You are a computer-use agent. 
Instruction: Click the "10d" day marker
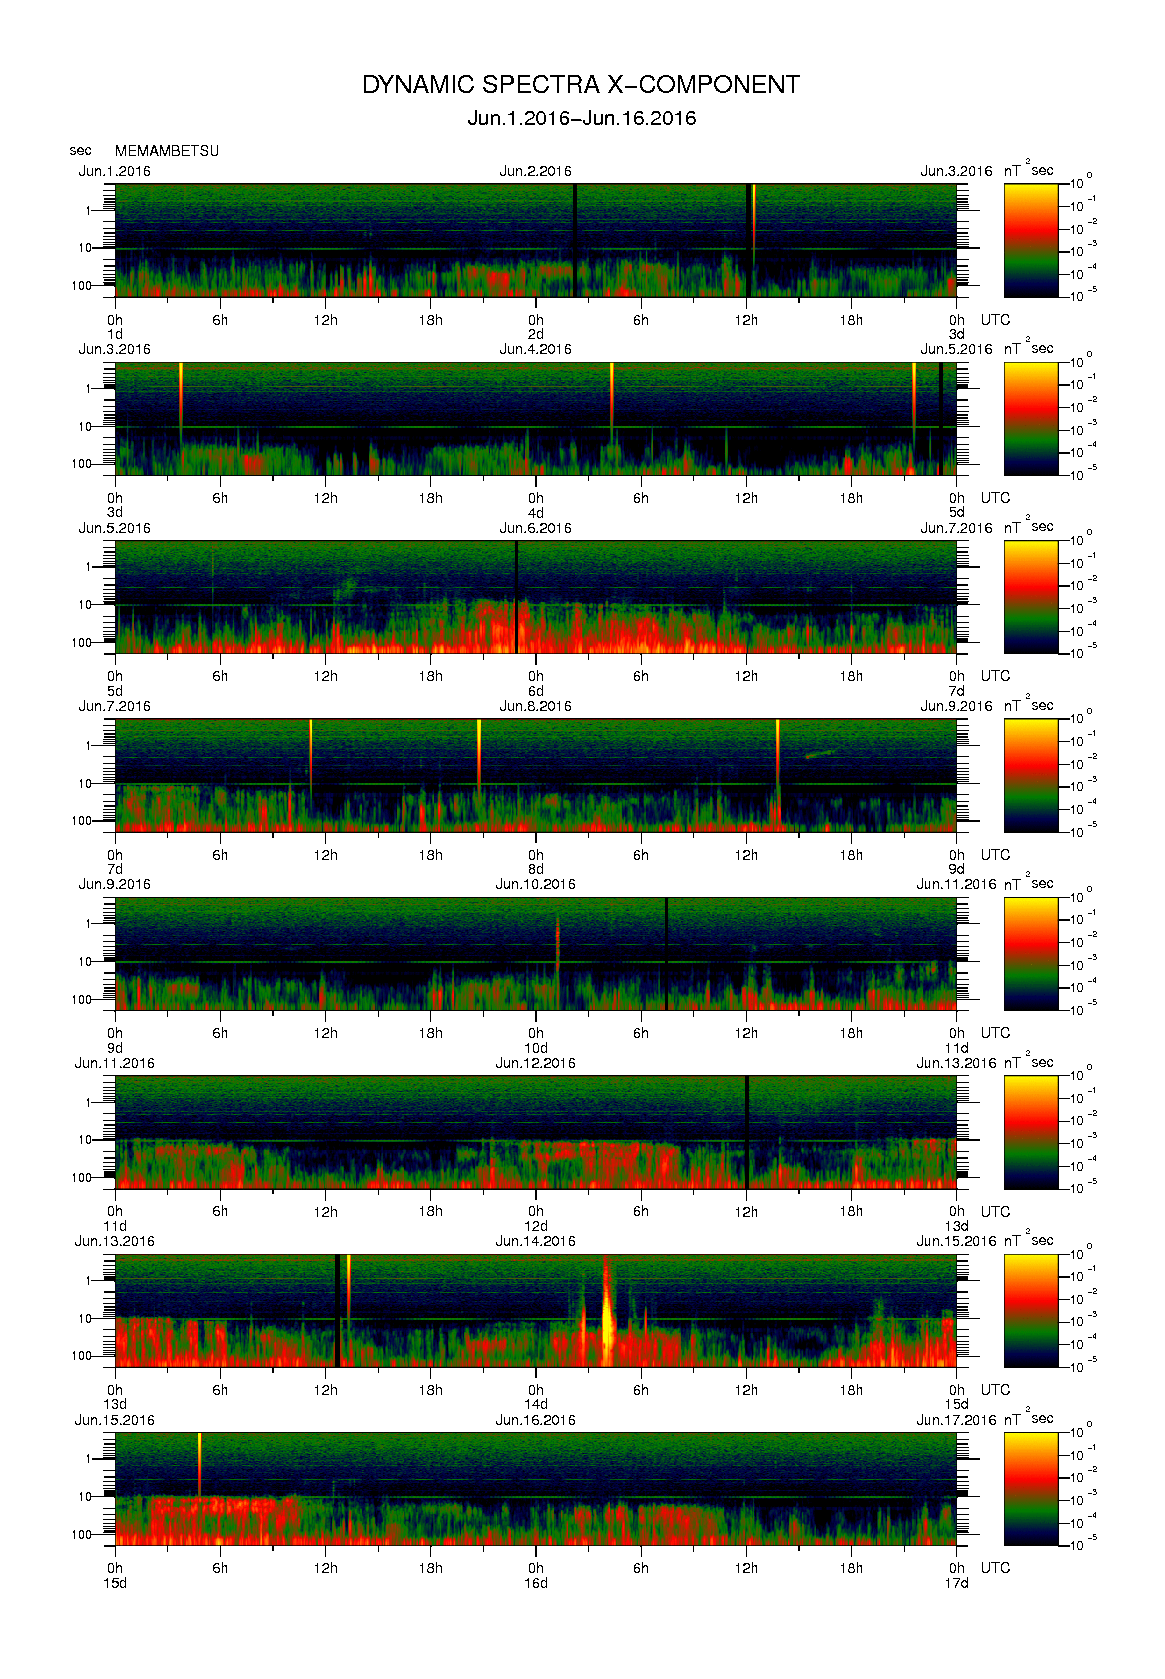pos(536,1048)
